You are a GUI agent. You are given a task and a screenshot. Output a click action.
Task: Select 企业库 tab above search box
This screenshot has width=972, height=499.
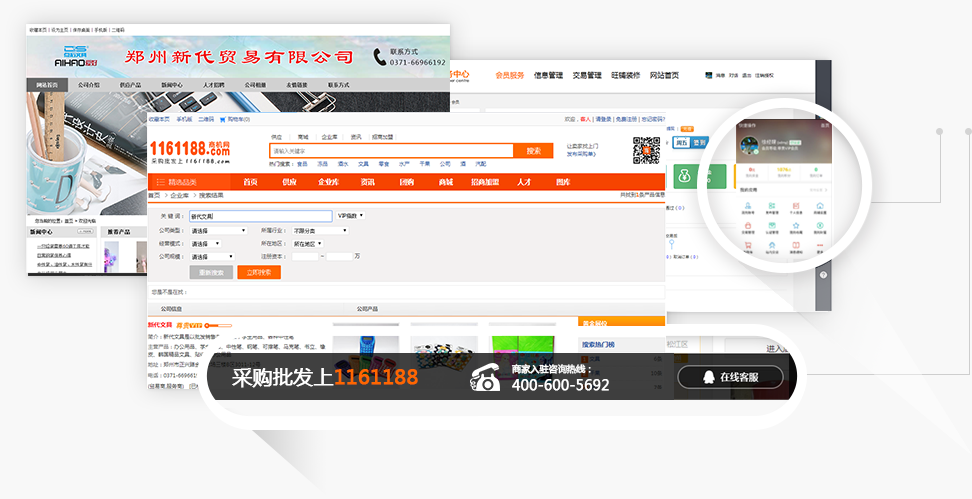[329, 137]
